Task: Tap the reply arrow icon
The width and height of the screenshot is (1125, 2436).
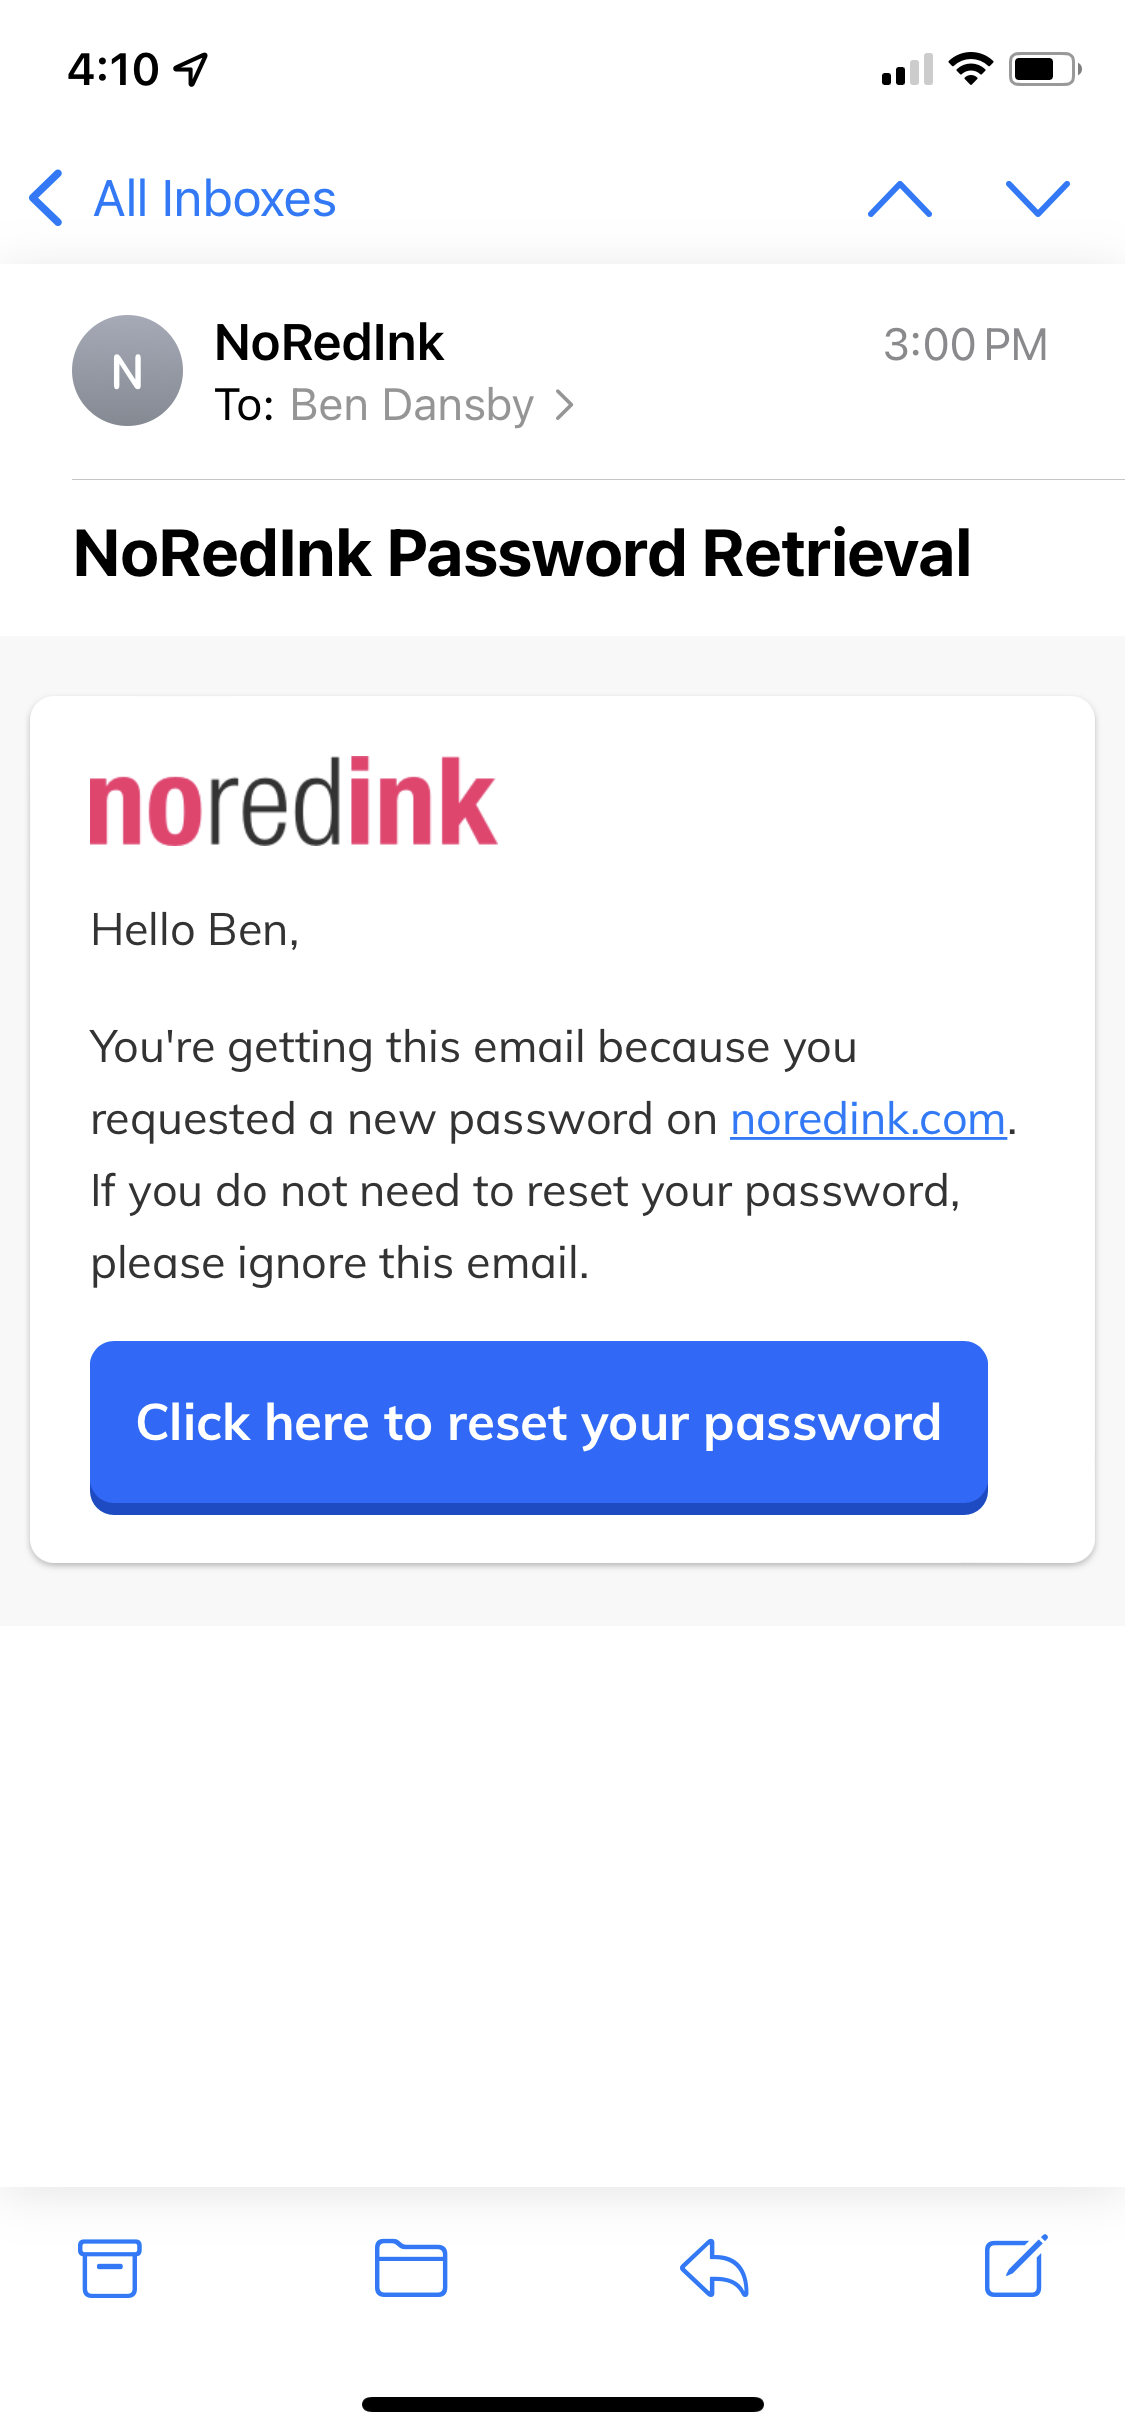Action: [714, 2268]
